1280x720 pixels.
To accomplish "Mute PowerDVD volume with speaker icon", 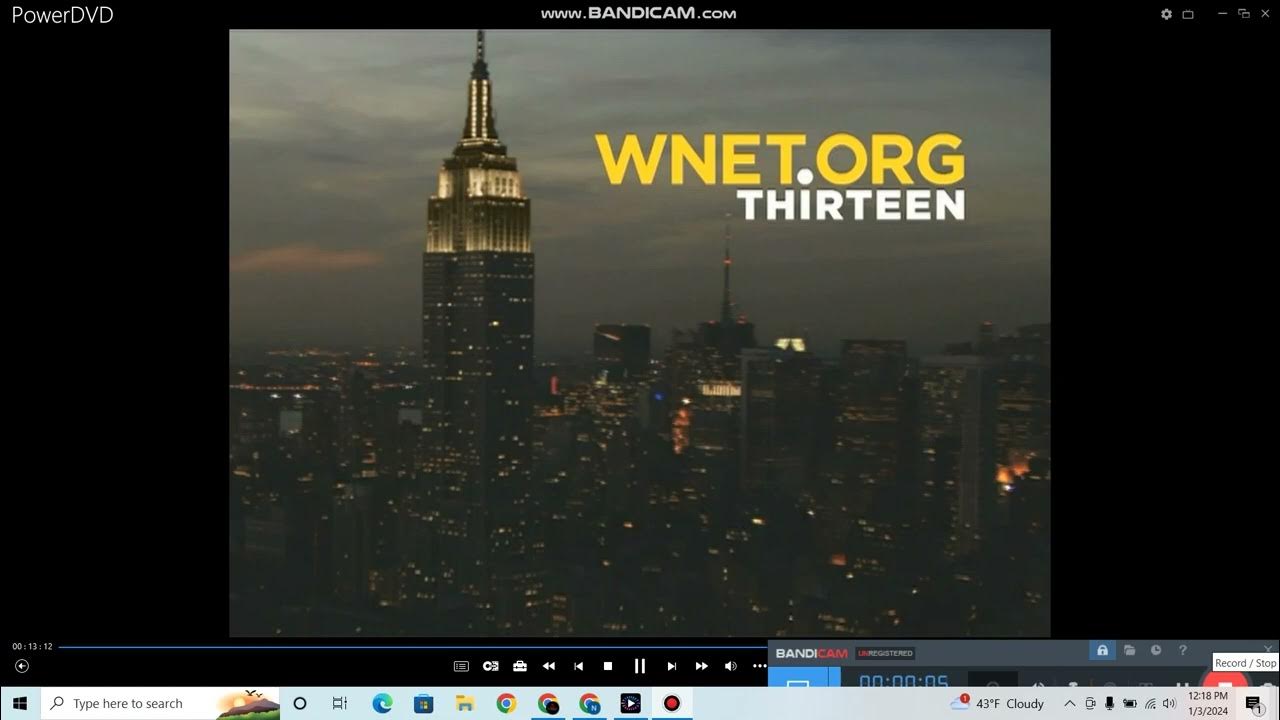I will click(x=731, y=666).
